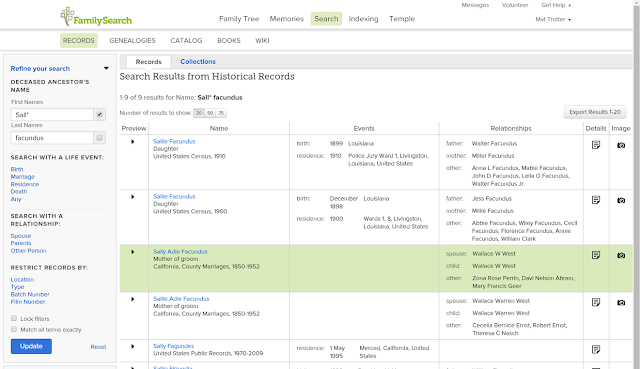
Task: Open Refine your search heading link
Action: 40,69
